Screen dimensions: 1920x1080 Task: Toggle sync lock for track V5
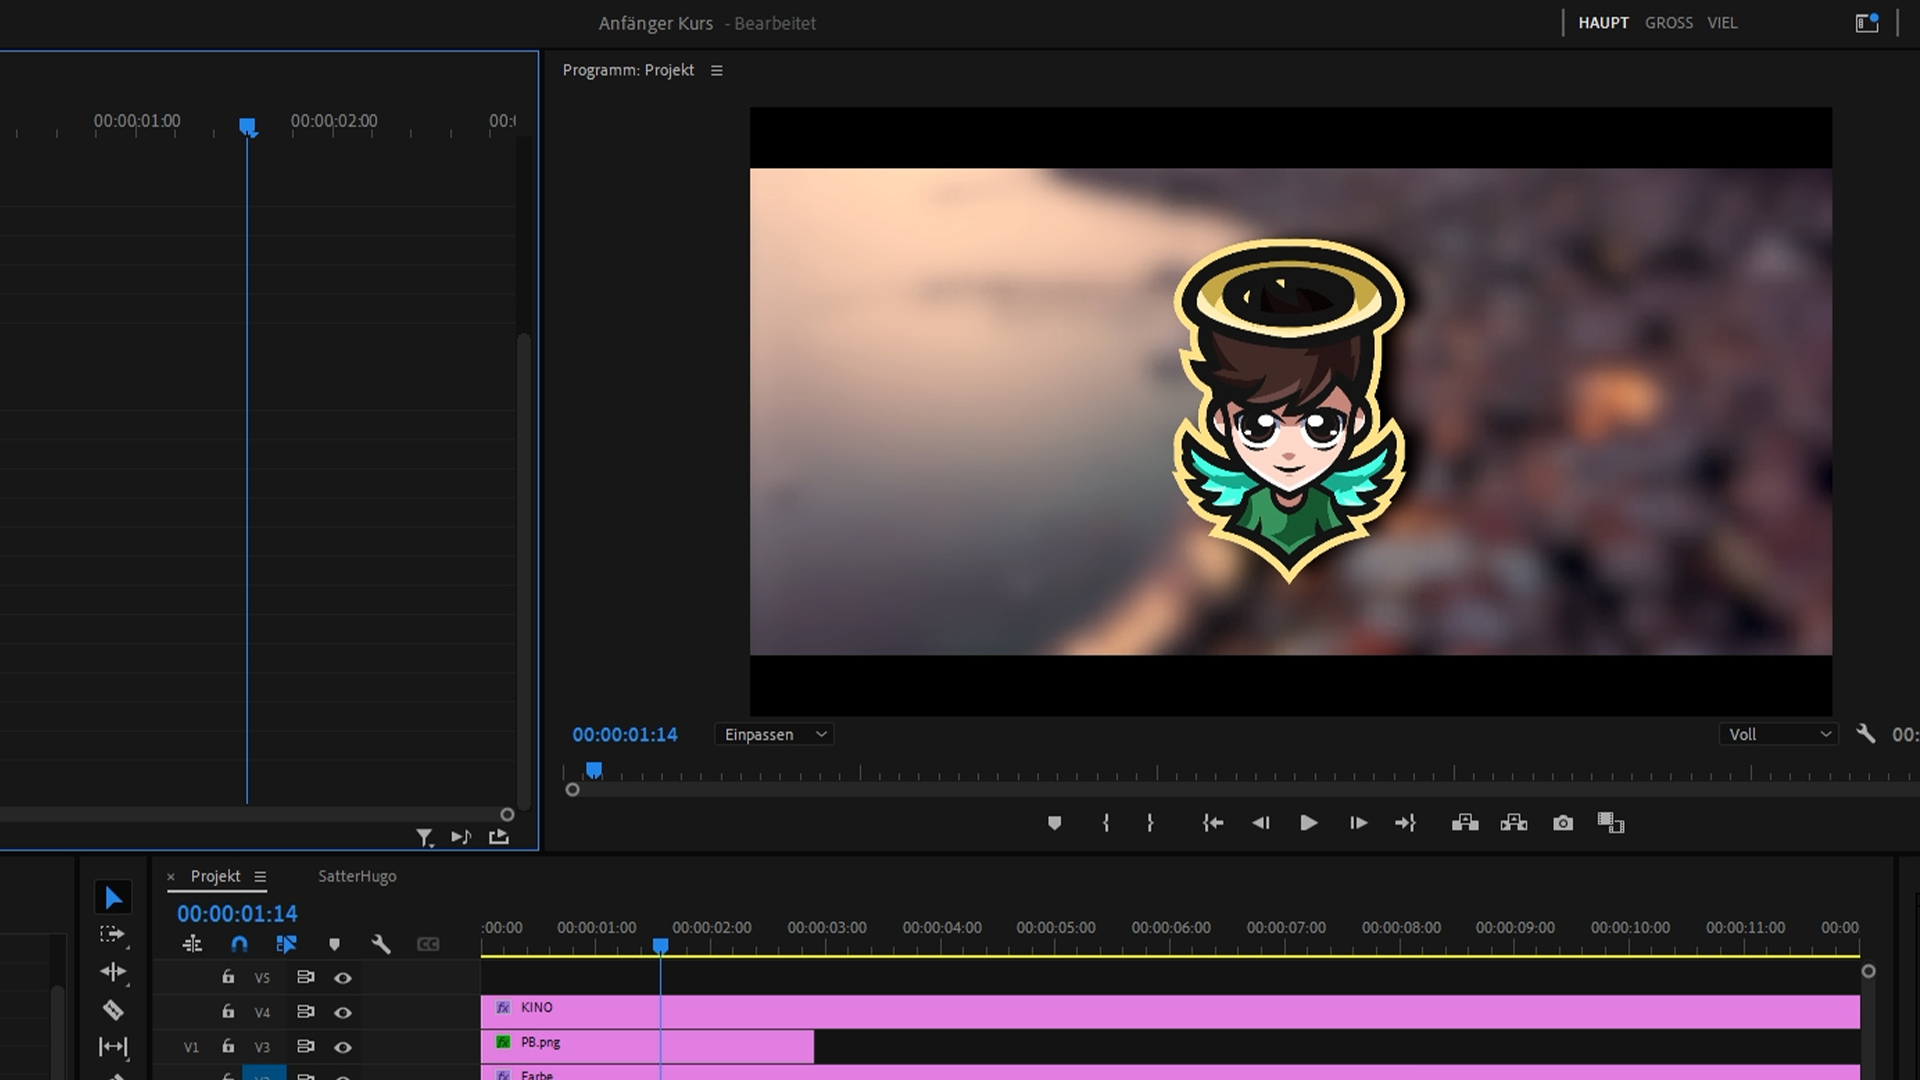[x=306, y=977]
